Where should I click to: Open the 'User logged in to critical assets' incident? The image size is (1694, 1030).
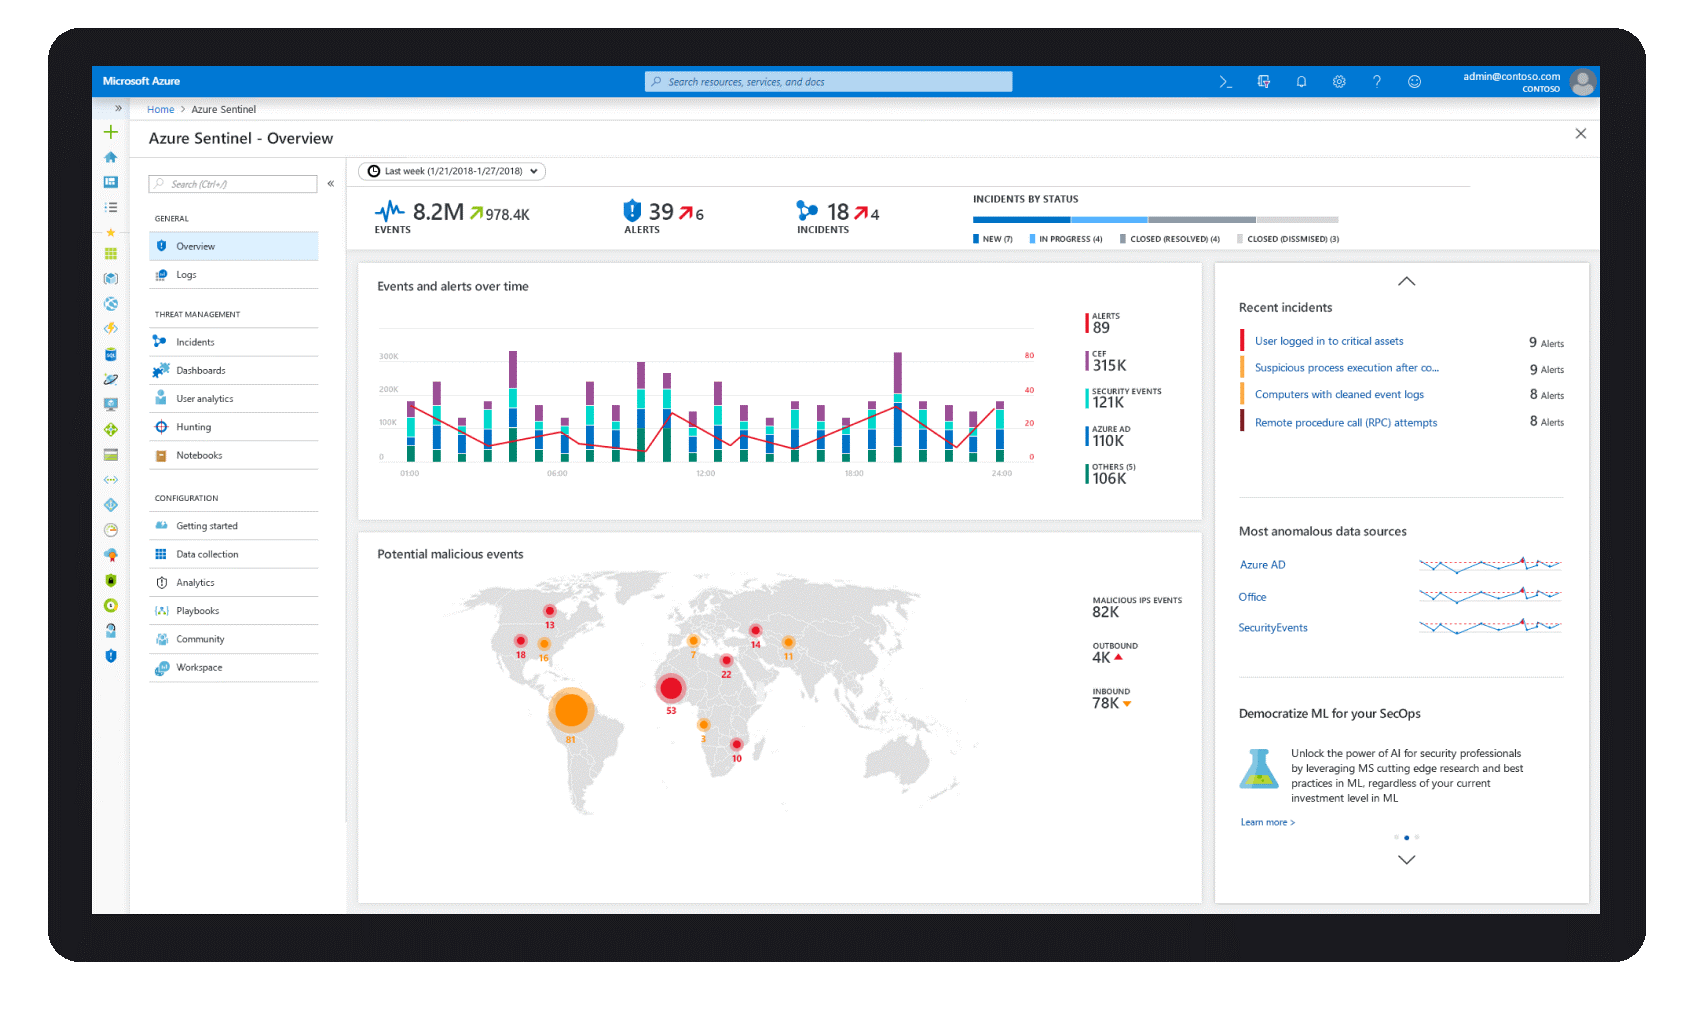(1328, 340)
